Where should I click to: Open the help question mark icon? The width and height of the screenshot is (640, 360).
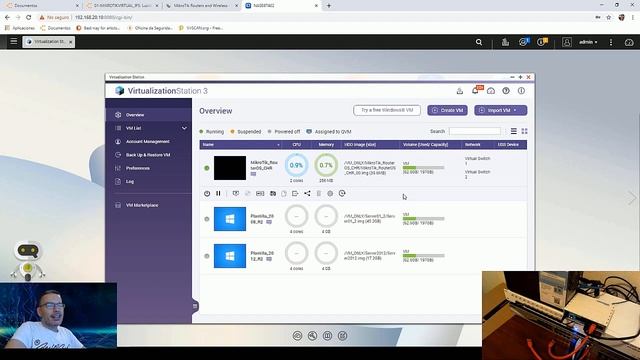(x=506, y=91)
